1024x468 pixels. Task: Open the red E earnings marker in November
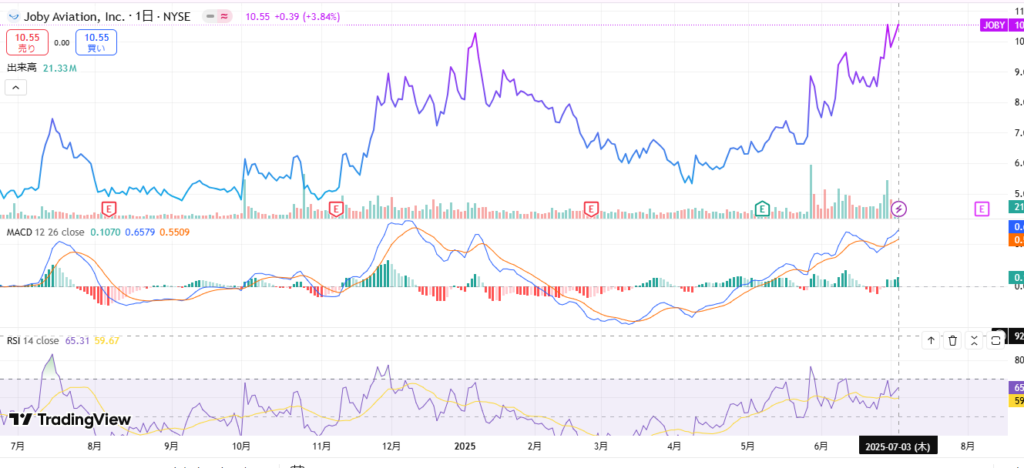[336, 209]
